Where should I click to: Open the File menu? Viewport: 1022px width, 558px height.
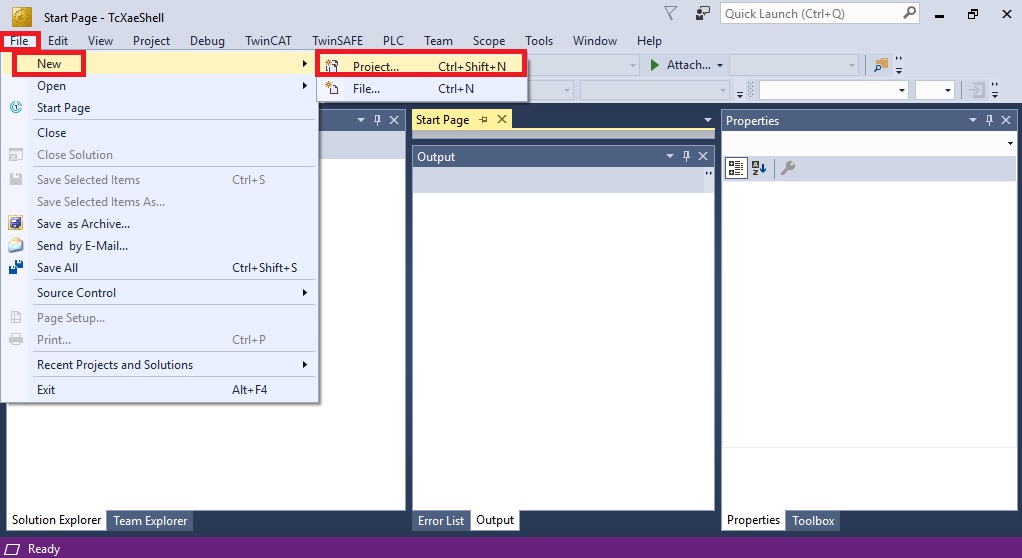(19, 40)
